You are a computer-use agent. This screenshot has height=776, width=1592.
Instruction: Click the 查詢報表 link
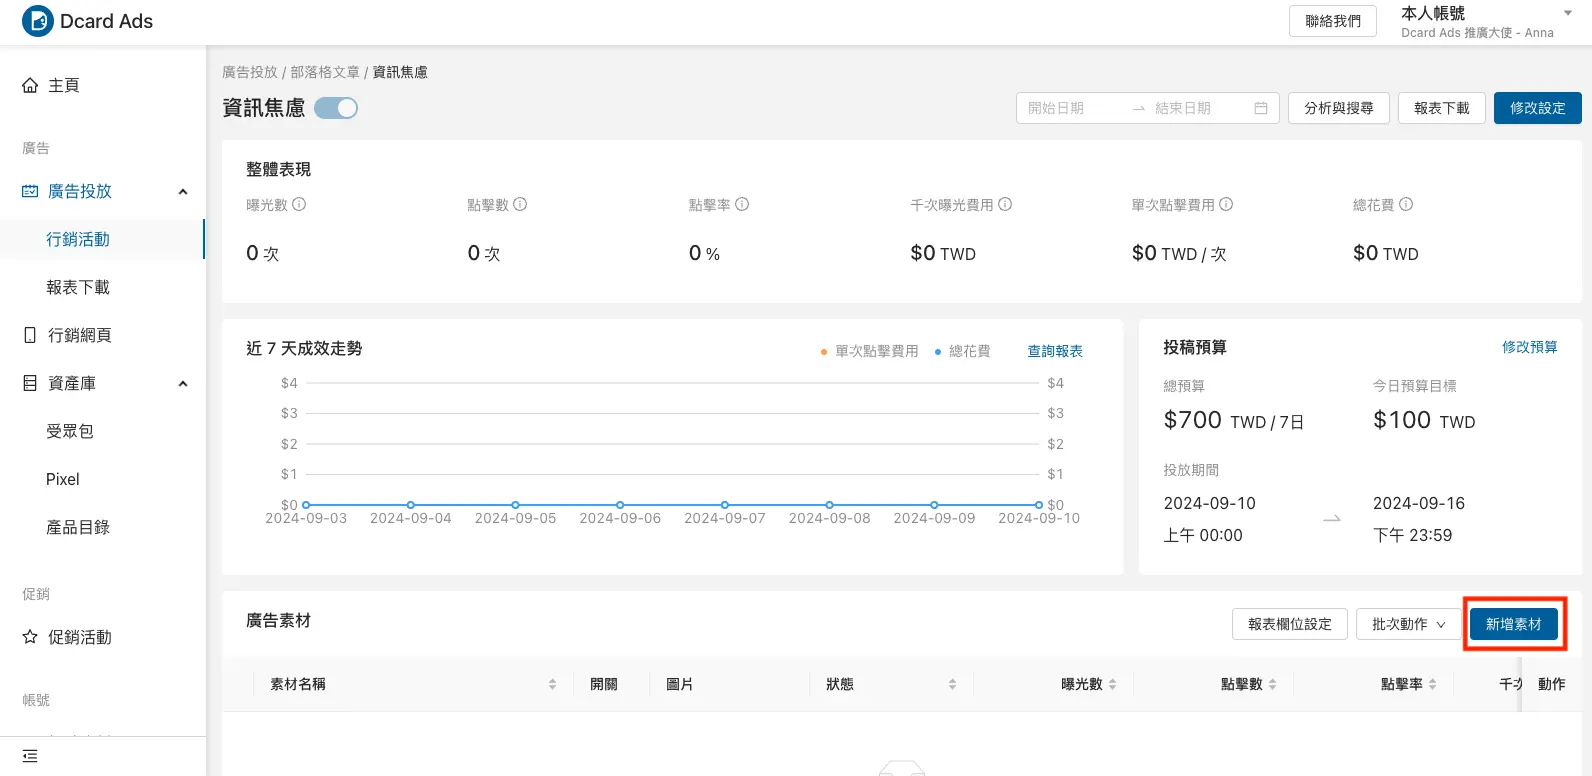point(1055,351)
